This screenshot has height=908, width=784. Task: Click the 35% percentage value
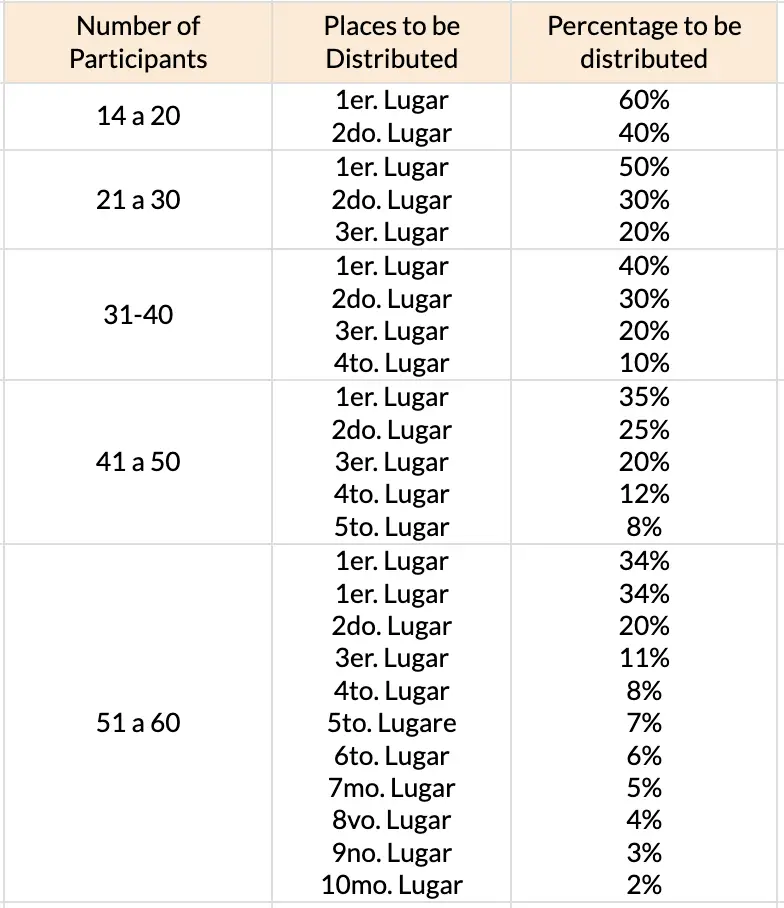644,397
